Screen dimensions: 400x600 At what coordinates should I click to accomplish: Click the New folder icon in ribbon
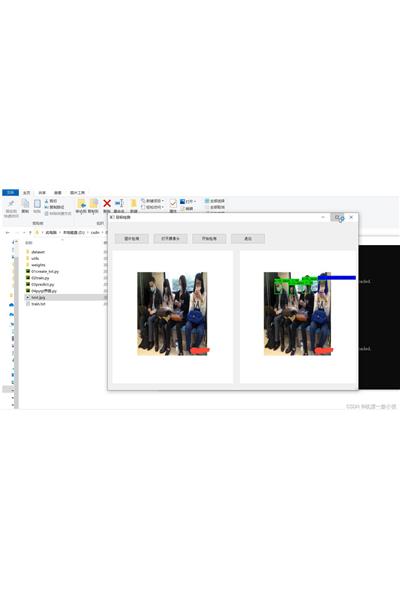click(134, 204)
